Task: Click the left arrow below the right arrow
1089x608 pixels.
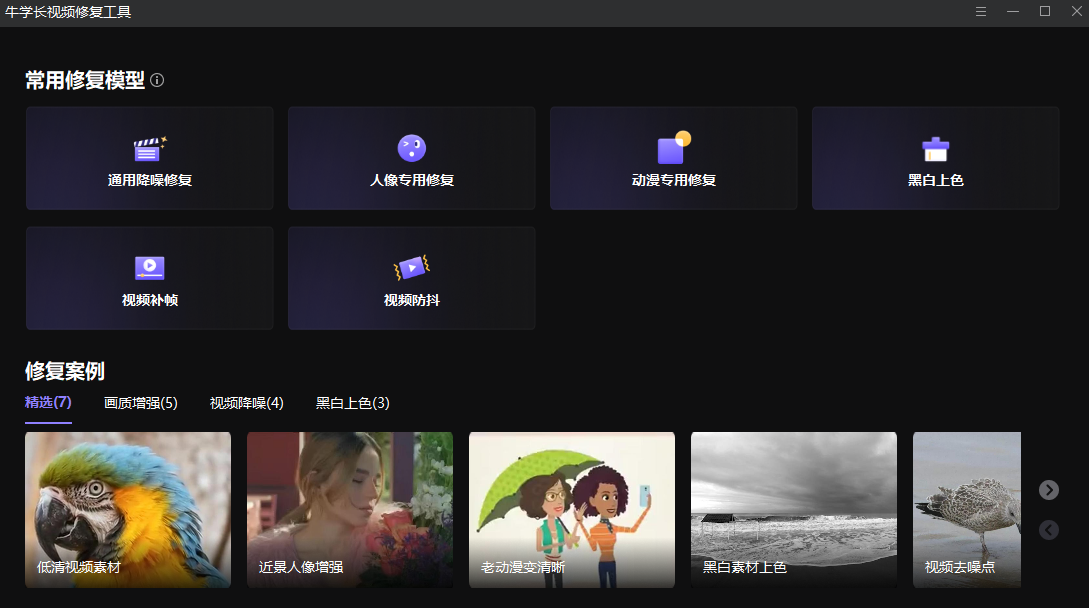Action: [x=1048, y=530]
